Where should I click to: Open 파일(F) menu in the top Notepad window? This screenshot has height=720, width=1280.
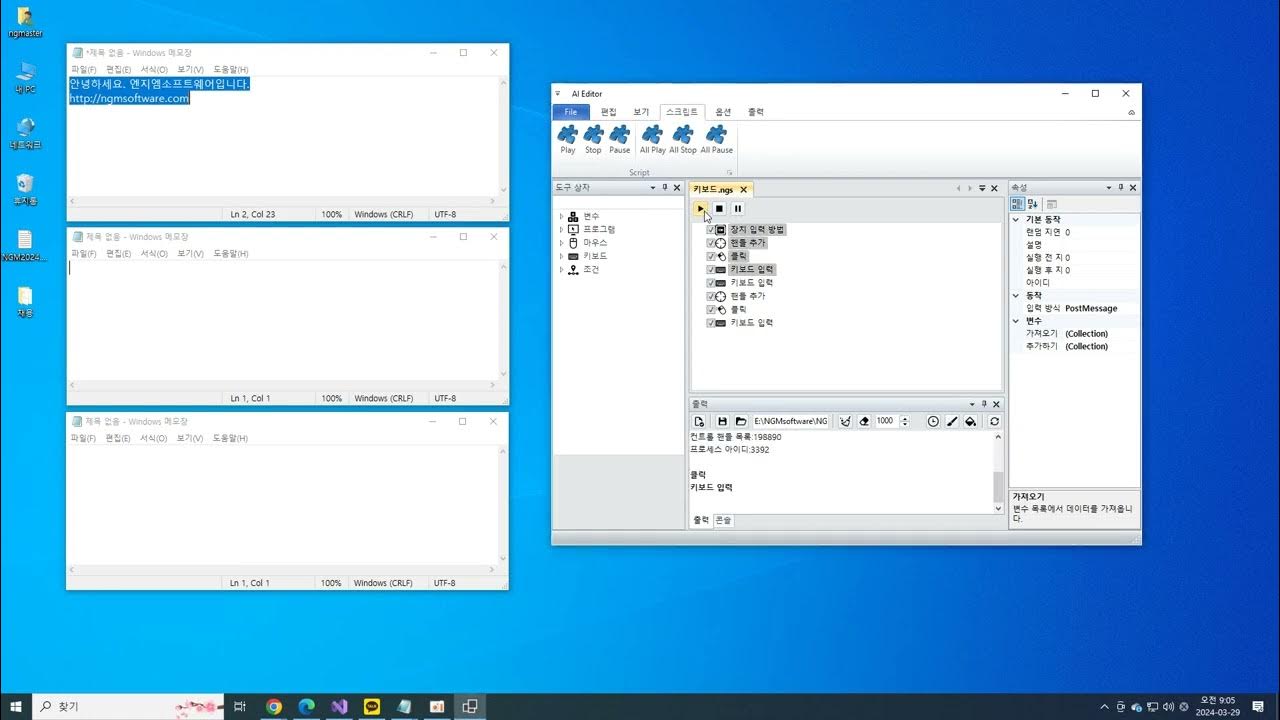pyautogui.click(x=84, y=69)
